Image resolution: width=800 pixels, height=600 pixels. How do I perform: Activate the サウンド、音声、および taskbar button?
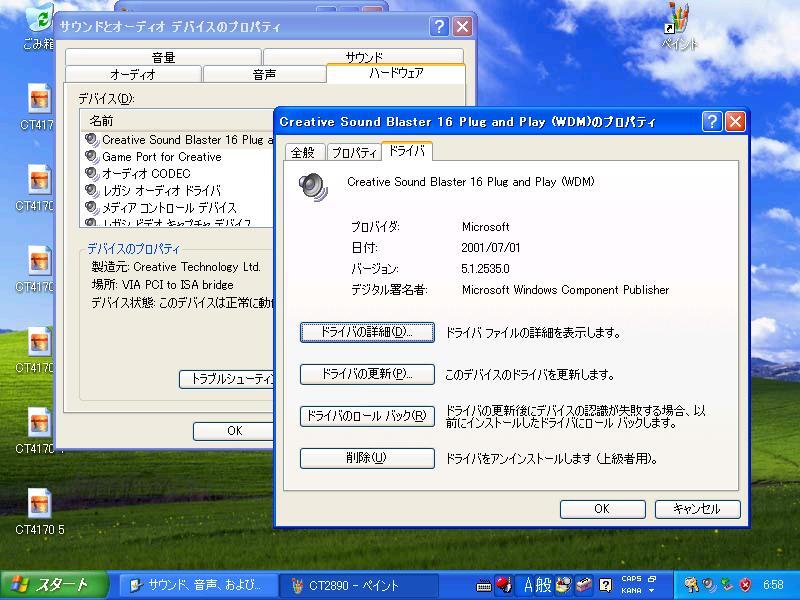tap(199, 585)
